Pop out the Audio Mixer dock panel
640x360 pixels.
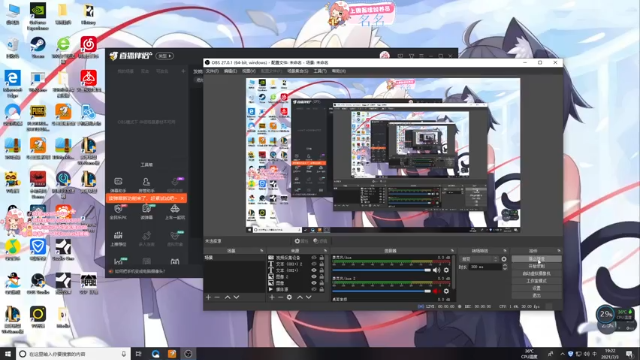tap(452, 251)
